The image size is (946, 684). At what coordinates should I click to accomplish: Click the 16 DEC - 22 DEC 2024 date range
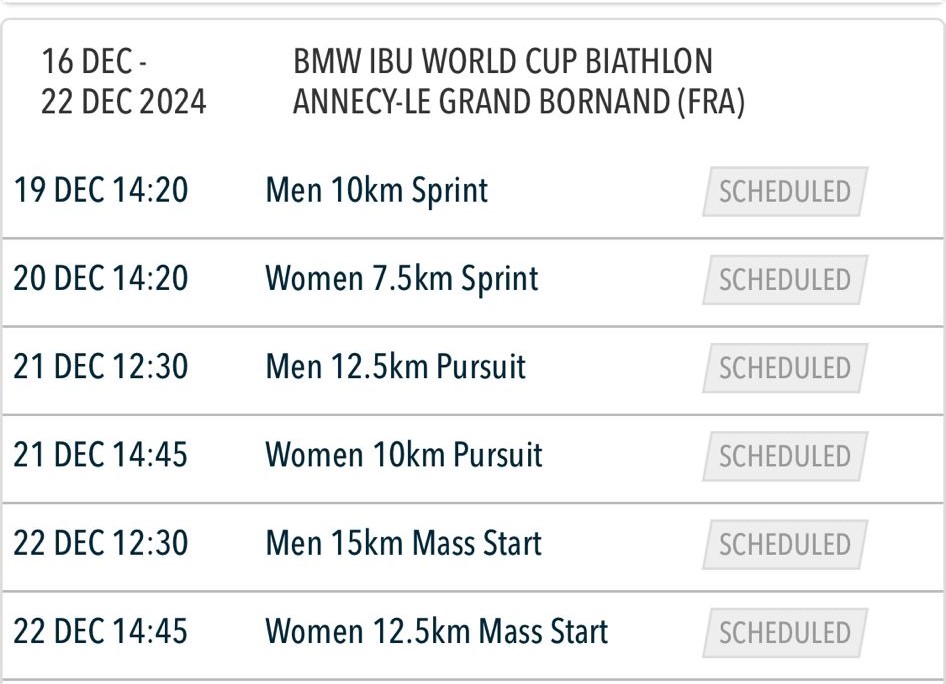pos(124,81)
